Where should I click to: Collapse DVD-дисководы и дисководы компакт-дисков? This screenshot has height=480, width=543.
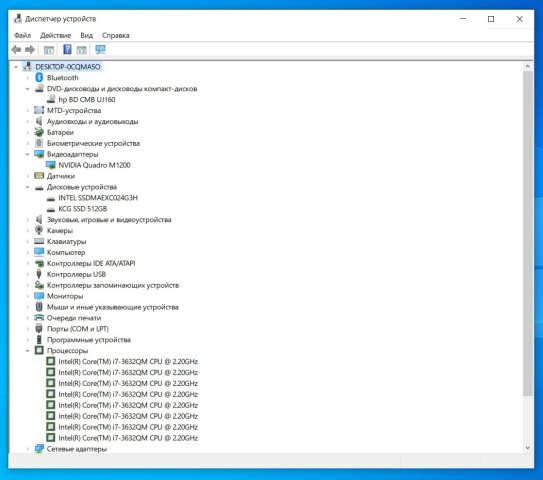coord(27,89)
